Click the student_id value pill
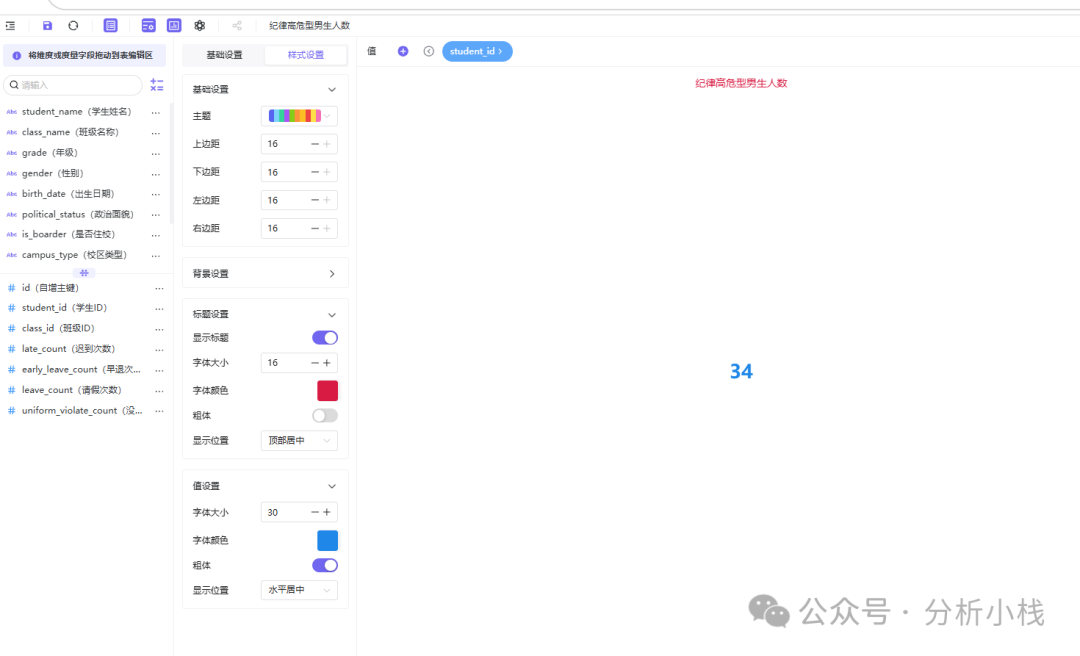The image size is (1080, 656). [477, 51]
